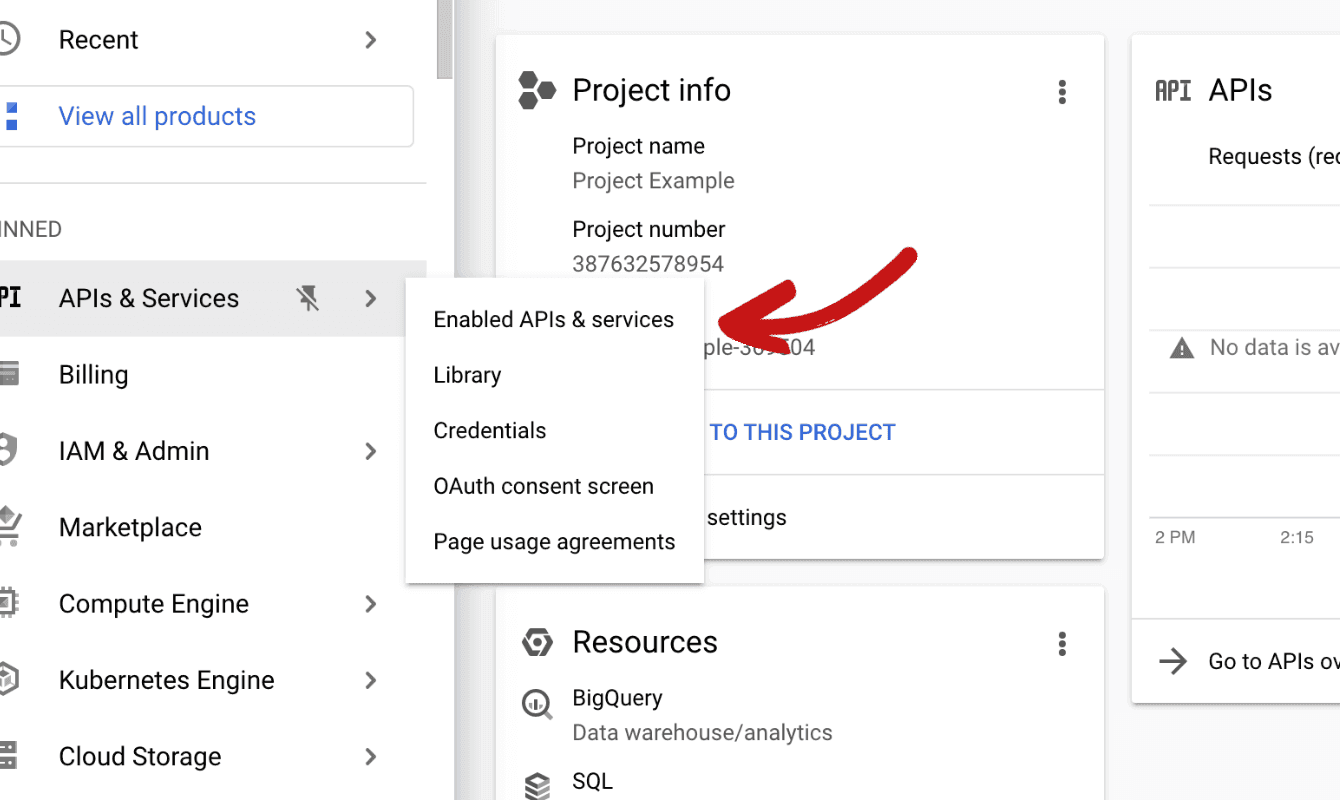
Task: Open Kubernetes Engine in the sidebar
Action: pyautogui.click(x=213, y=680)
